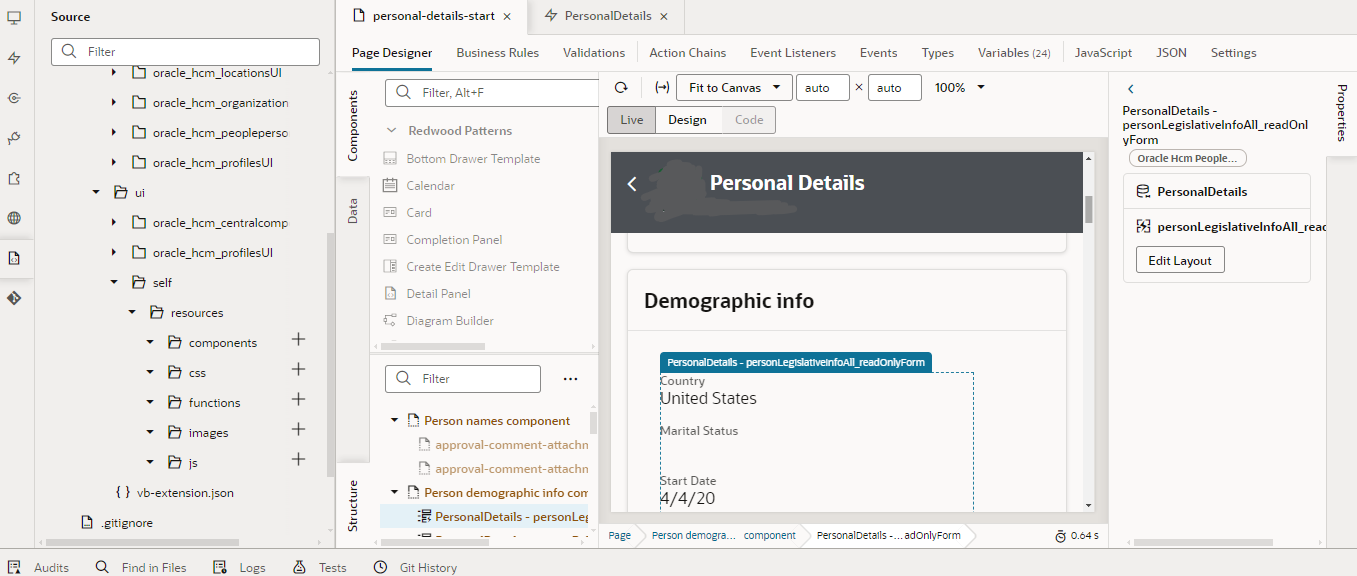The image size is (1357, 576).
Task: Select Page in the breadcrumb
Action: 620,535
